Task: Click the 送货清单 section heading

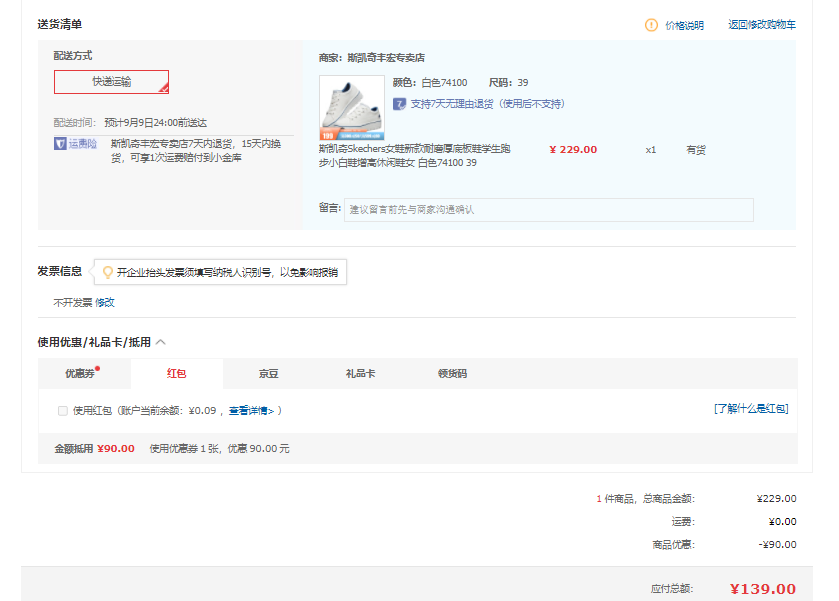Action: click(x=59, y=24)
